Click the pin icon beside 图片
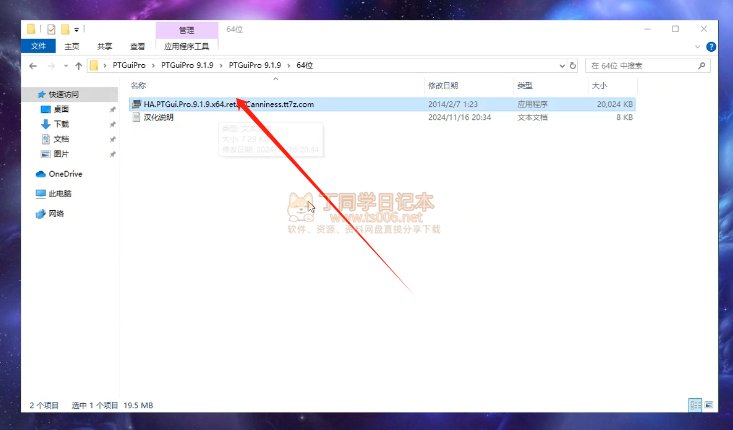Viewport: 733px width, 430px height. coord(112,154)
